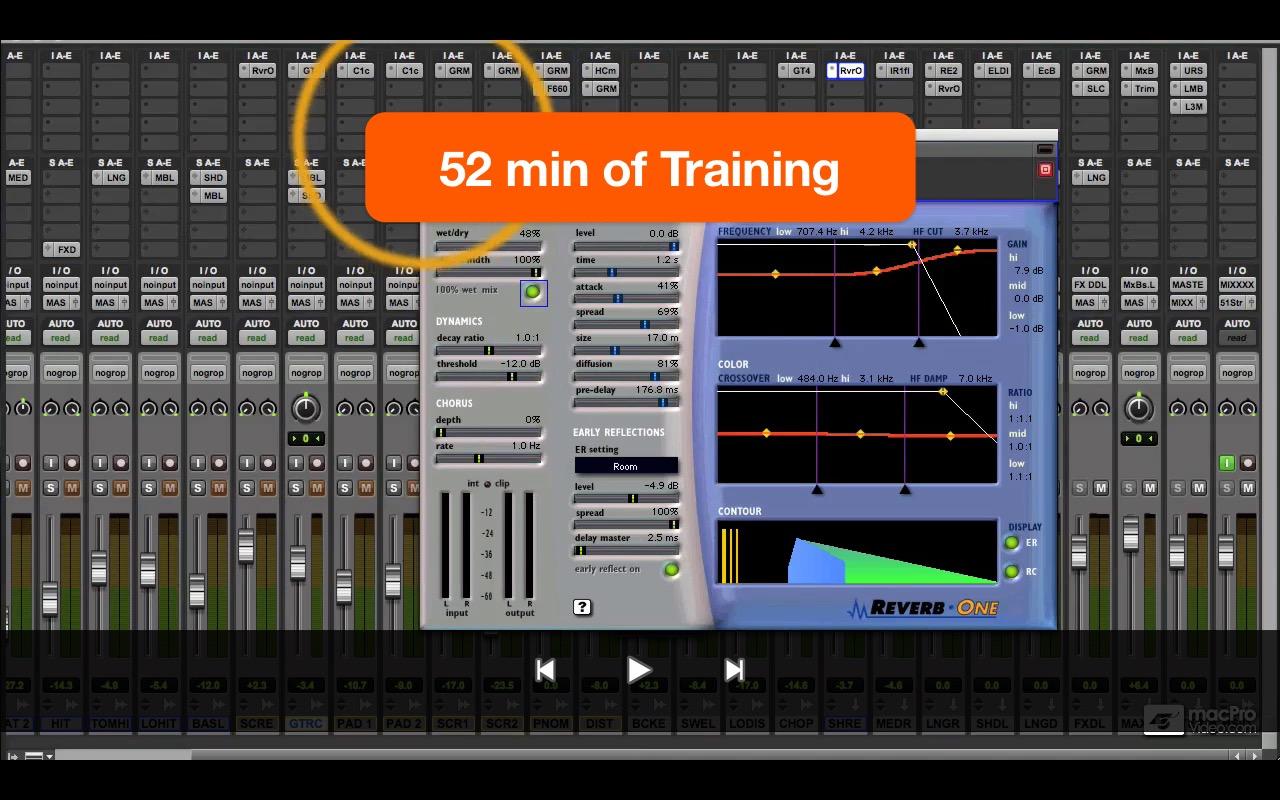Viewport: 1280px width, 800px height.
Task: Open the ER setting Room selector
Action: (626, 466)
